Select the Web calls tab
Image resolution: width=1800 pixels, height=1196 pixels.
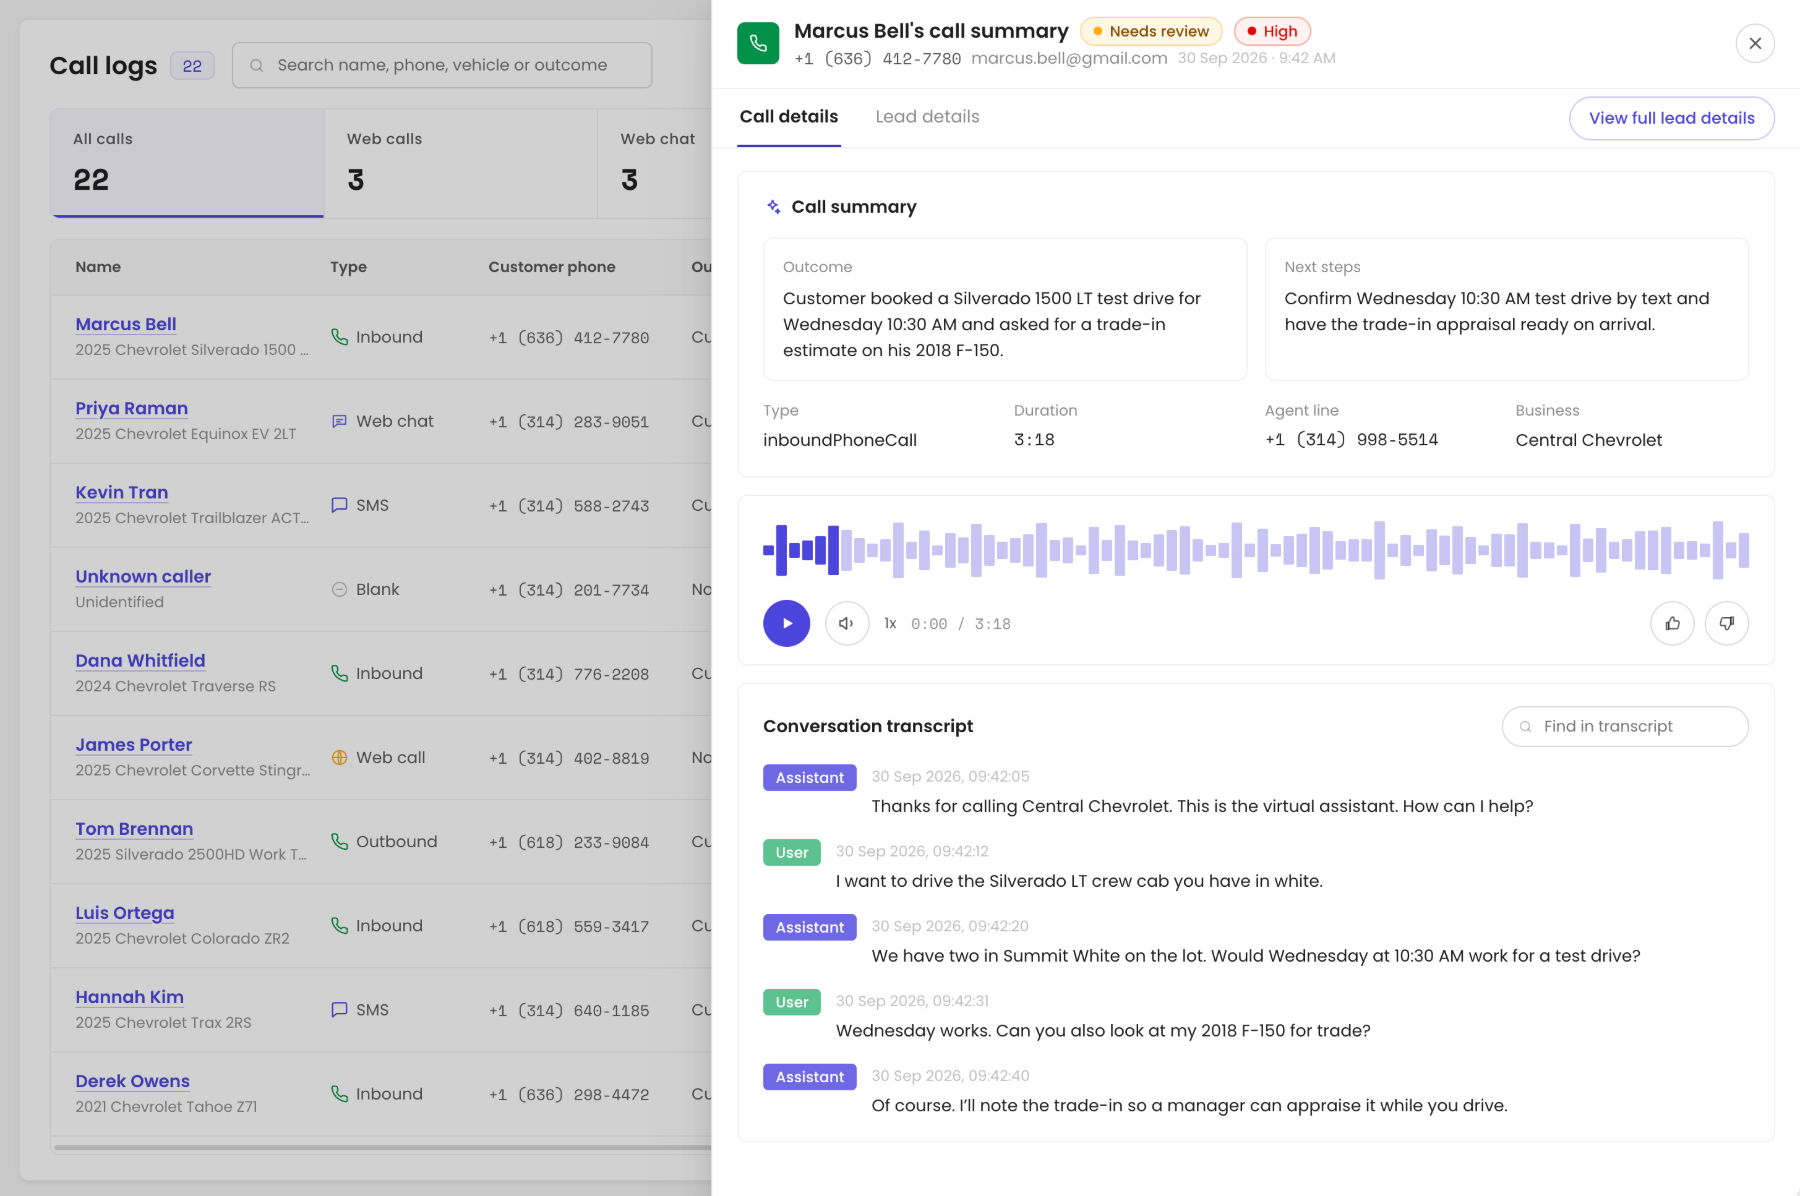[461, 163]
